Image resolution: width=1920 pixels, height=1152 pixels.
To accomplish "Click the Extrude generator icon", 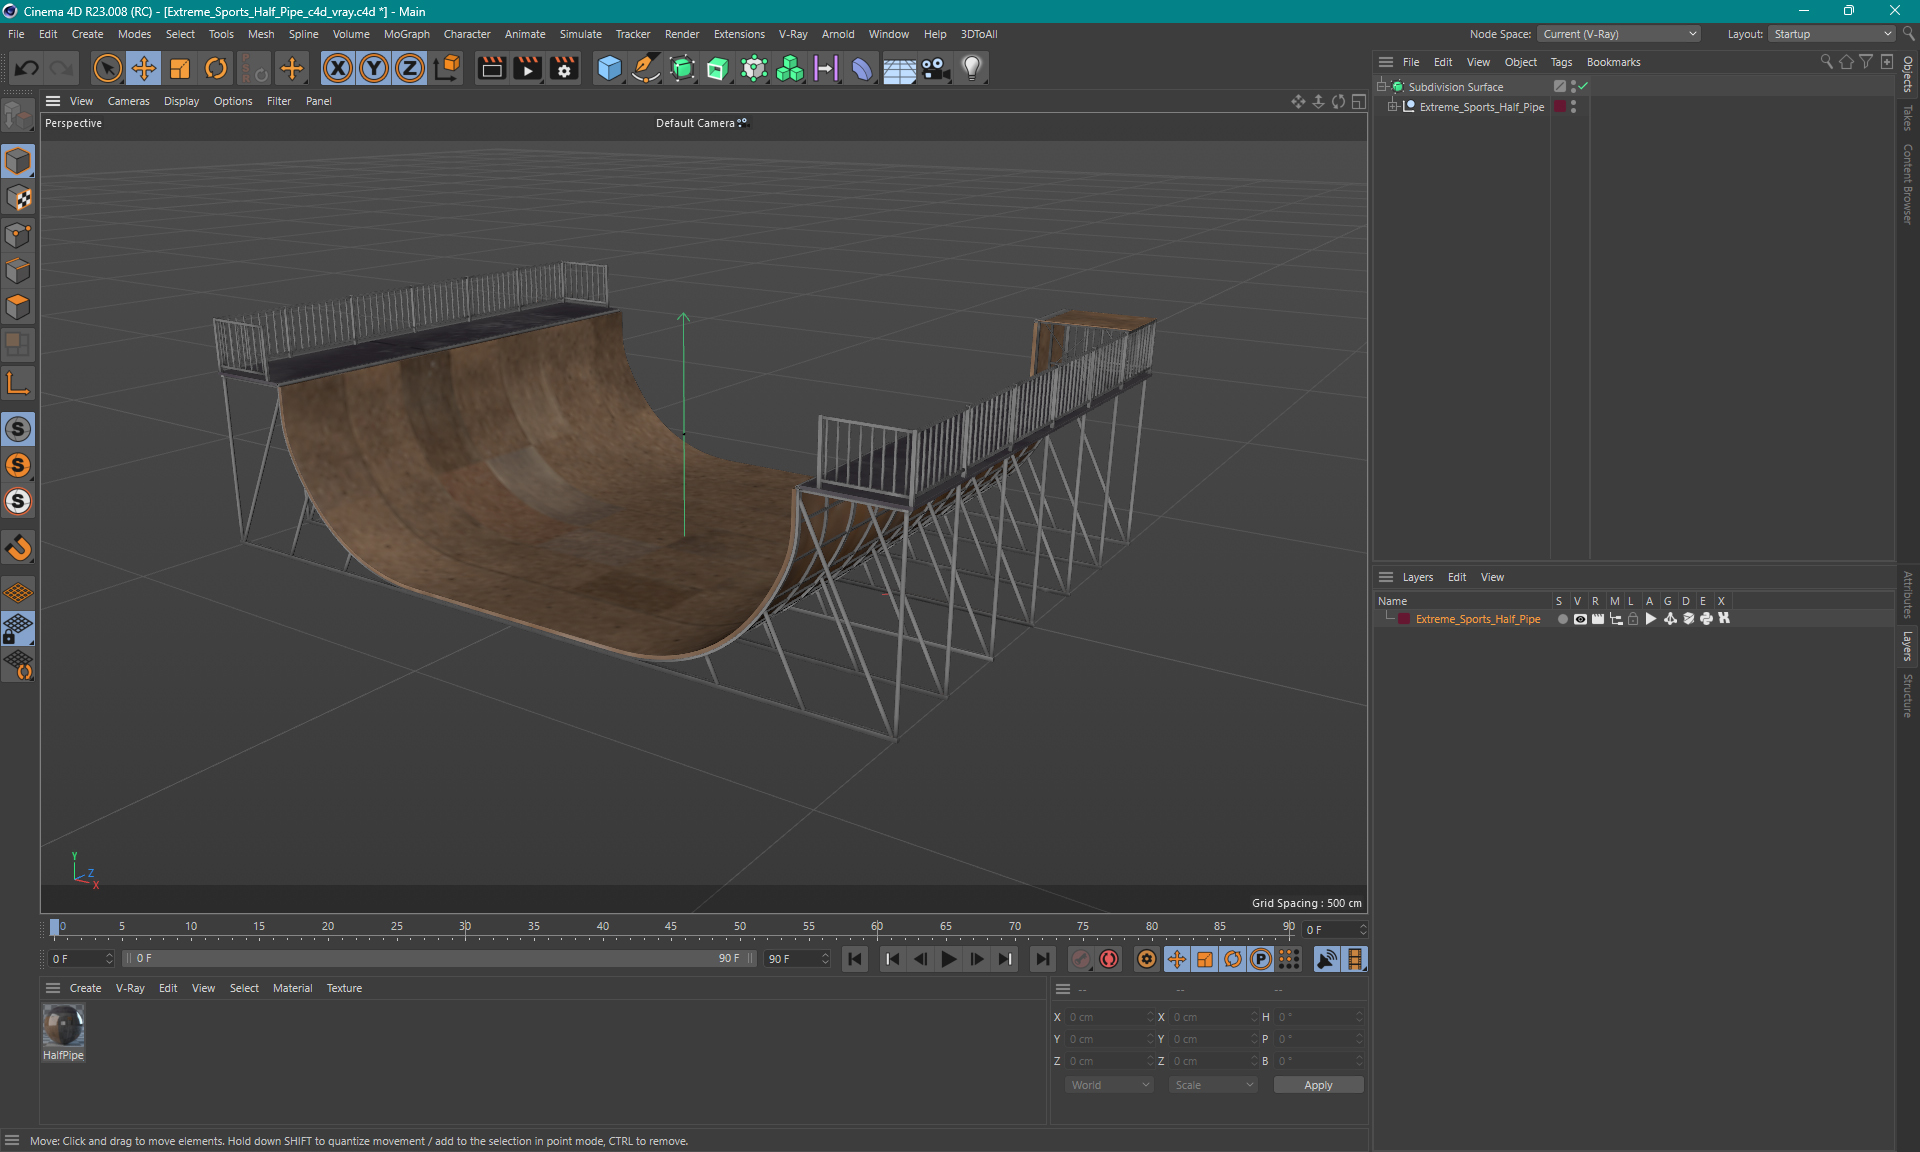I will coord(718,68).
